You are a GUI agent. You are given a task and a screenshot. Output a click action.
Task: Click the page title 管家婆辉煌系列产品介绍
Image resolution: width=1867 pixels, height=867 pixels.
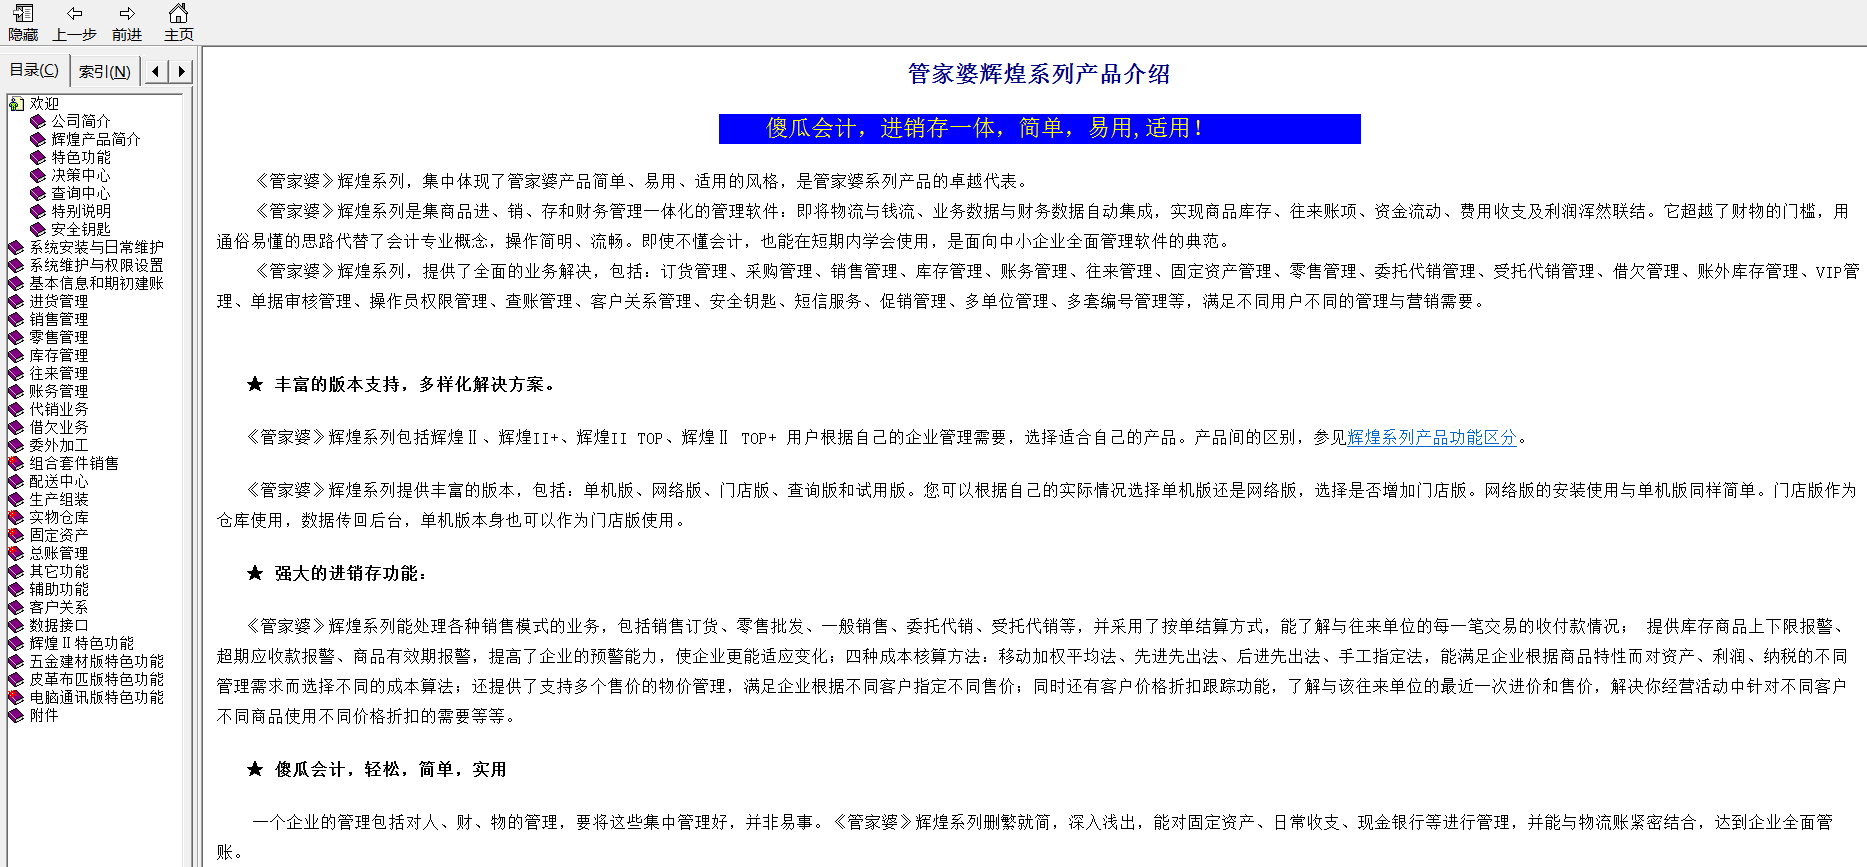[x=1039, y=74]
